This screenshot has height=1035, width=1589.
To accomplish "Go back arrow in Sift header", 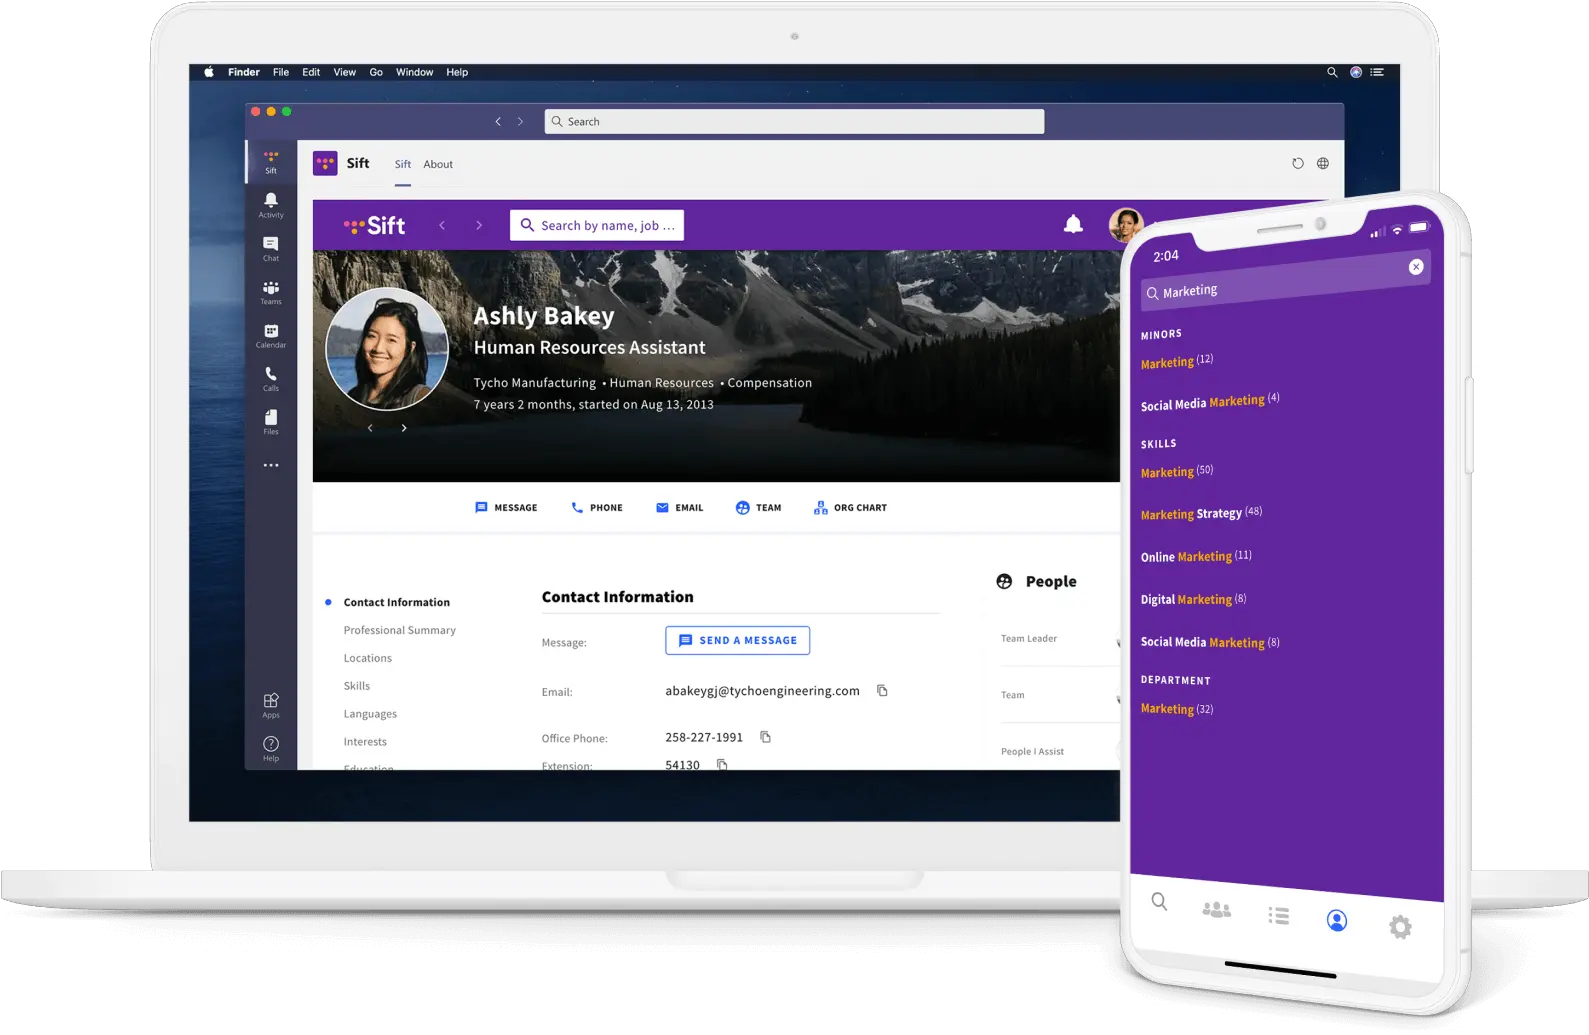I will [442, 225].
